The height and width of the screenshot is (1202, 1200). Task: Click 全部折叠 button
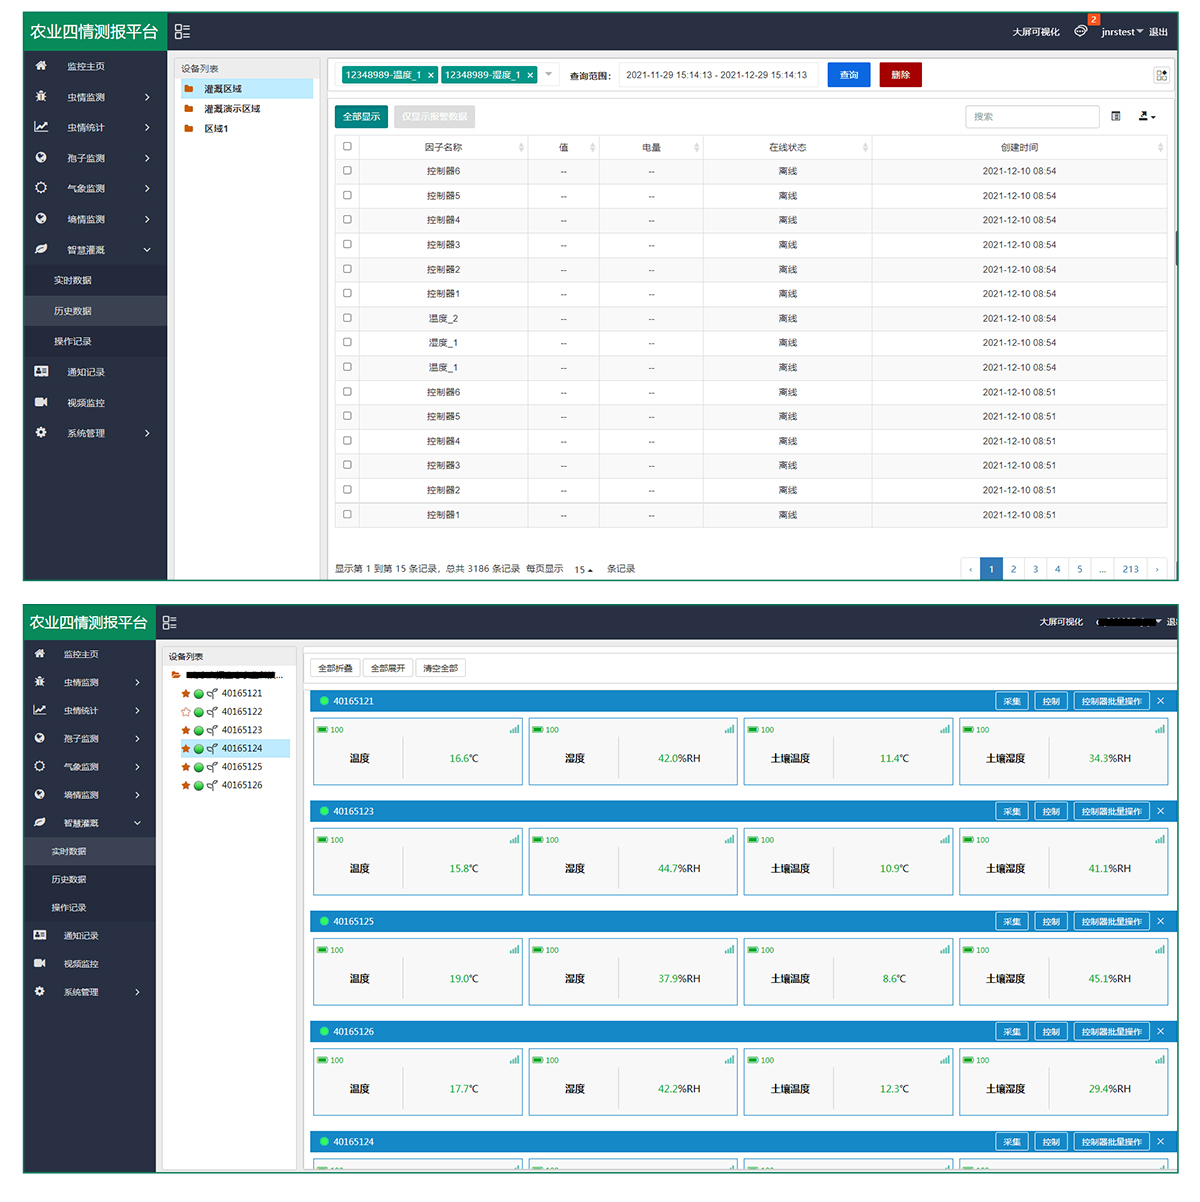335,668
